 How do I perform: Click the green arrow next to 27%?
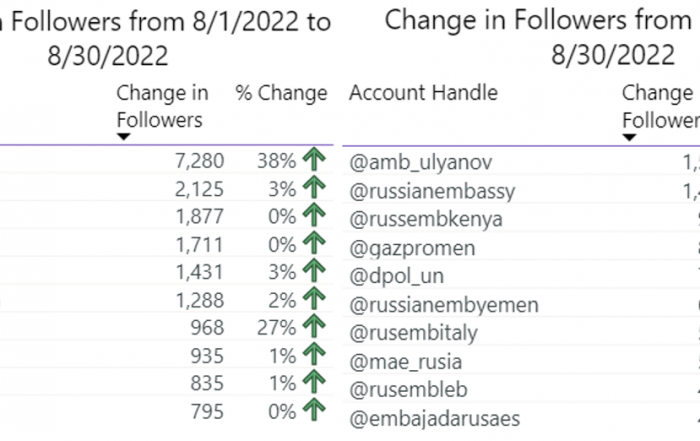pos(314,326)
